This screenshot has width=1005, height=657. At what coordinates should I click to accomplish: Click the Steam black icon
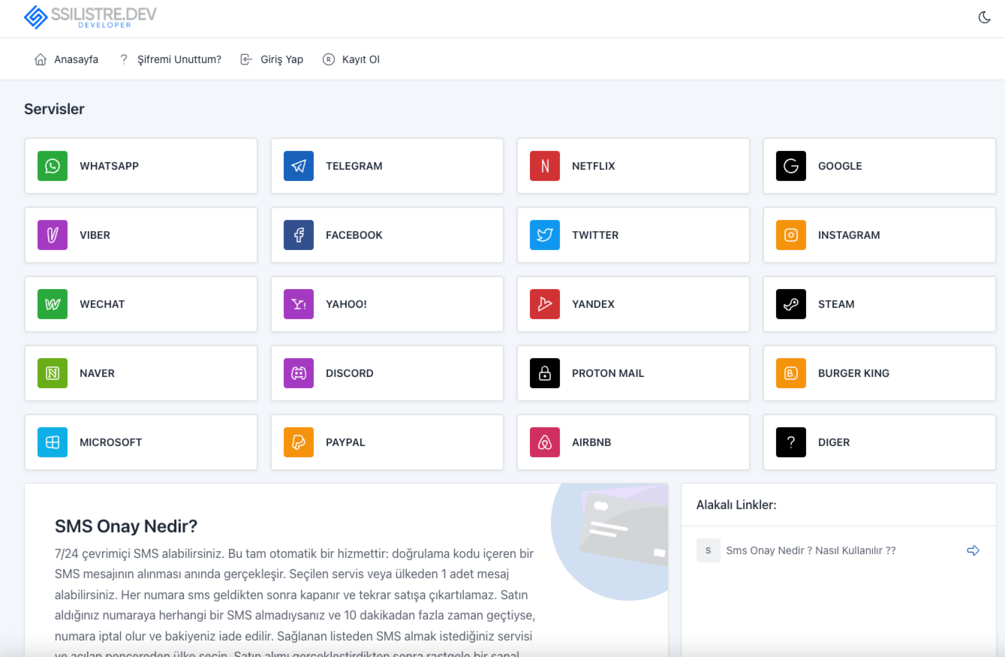pyautogui.click(x=791, y=304)
